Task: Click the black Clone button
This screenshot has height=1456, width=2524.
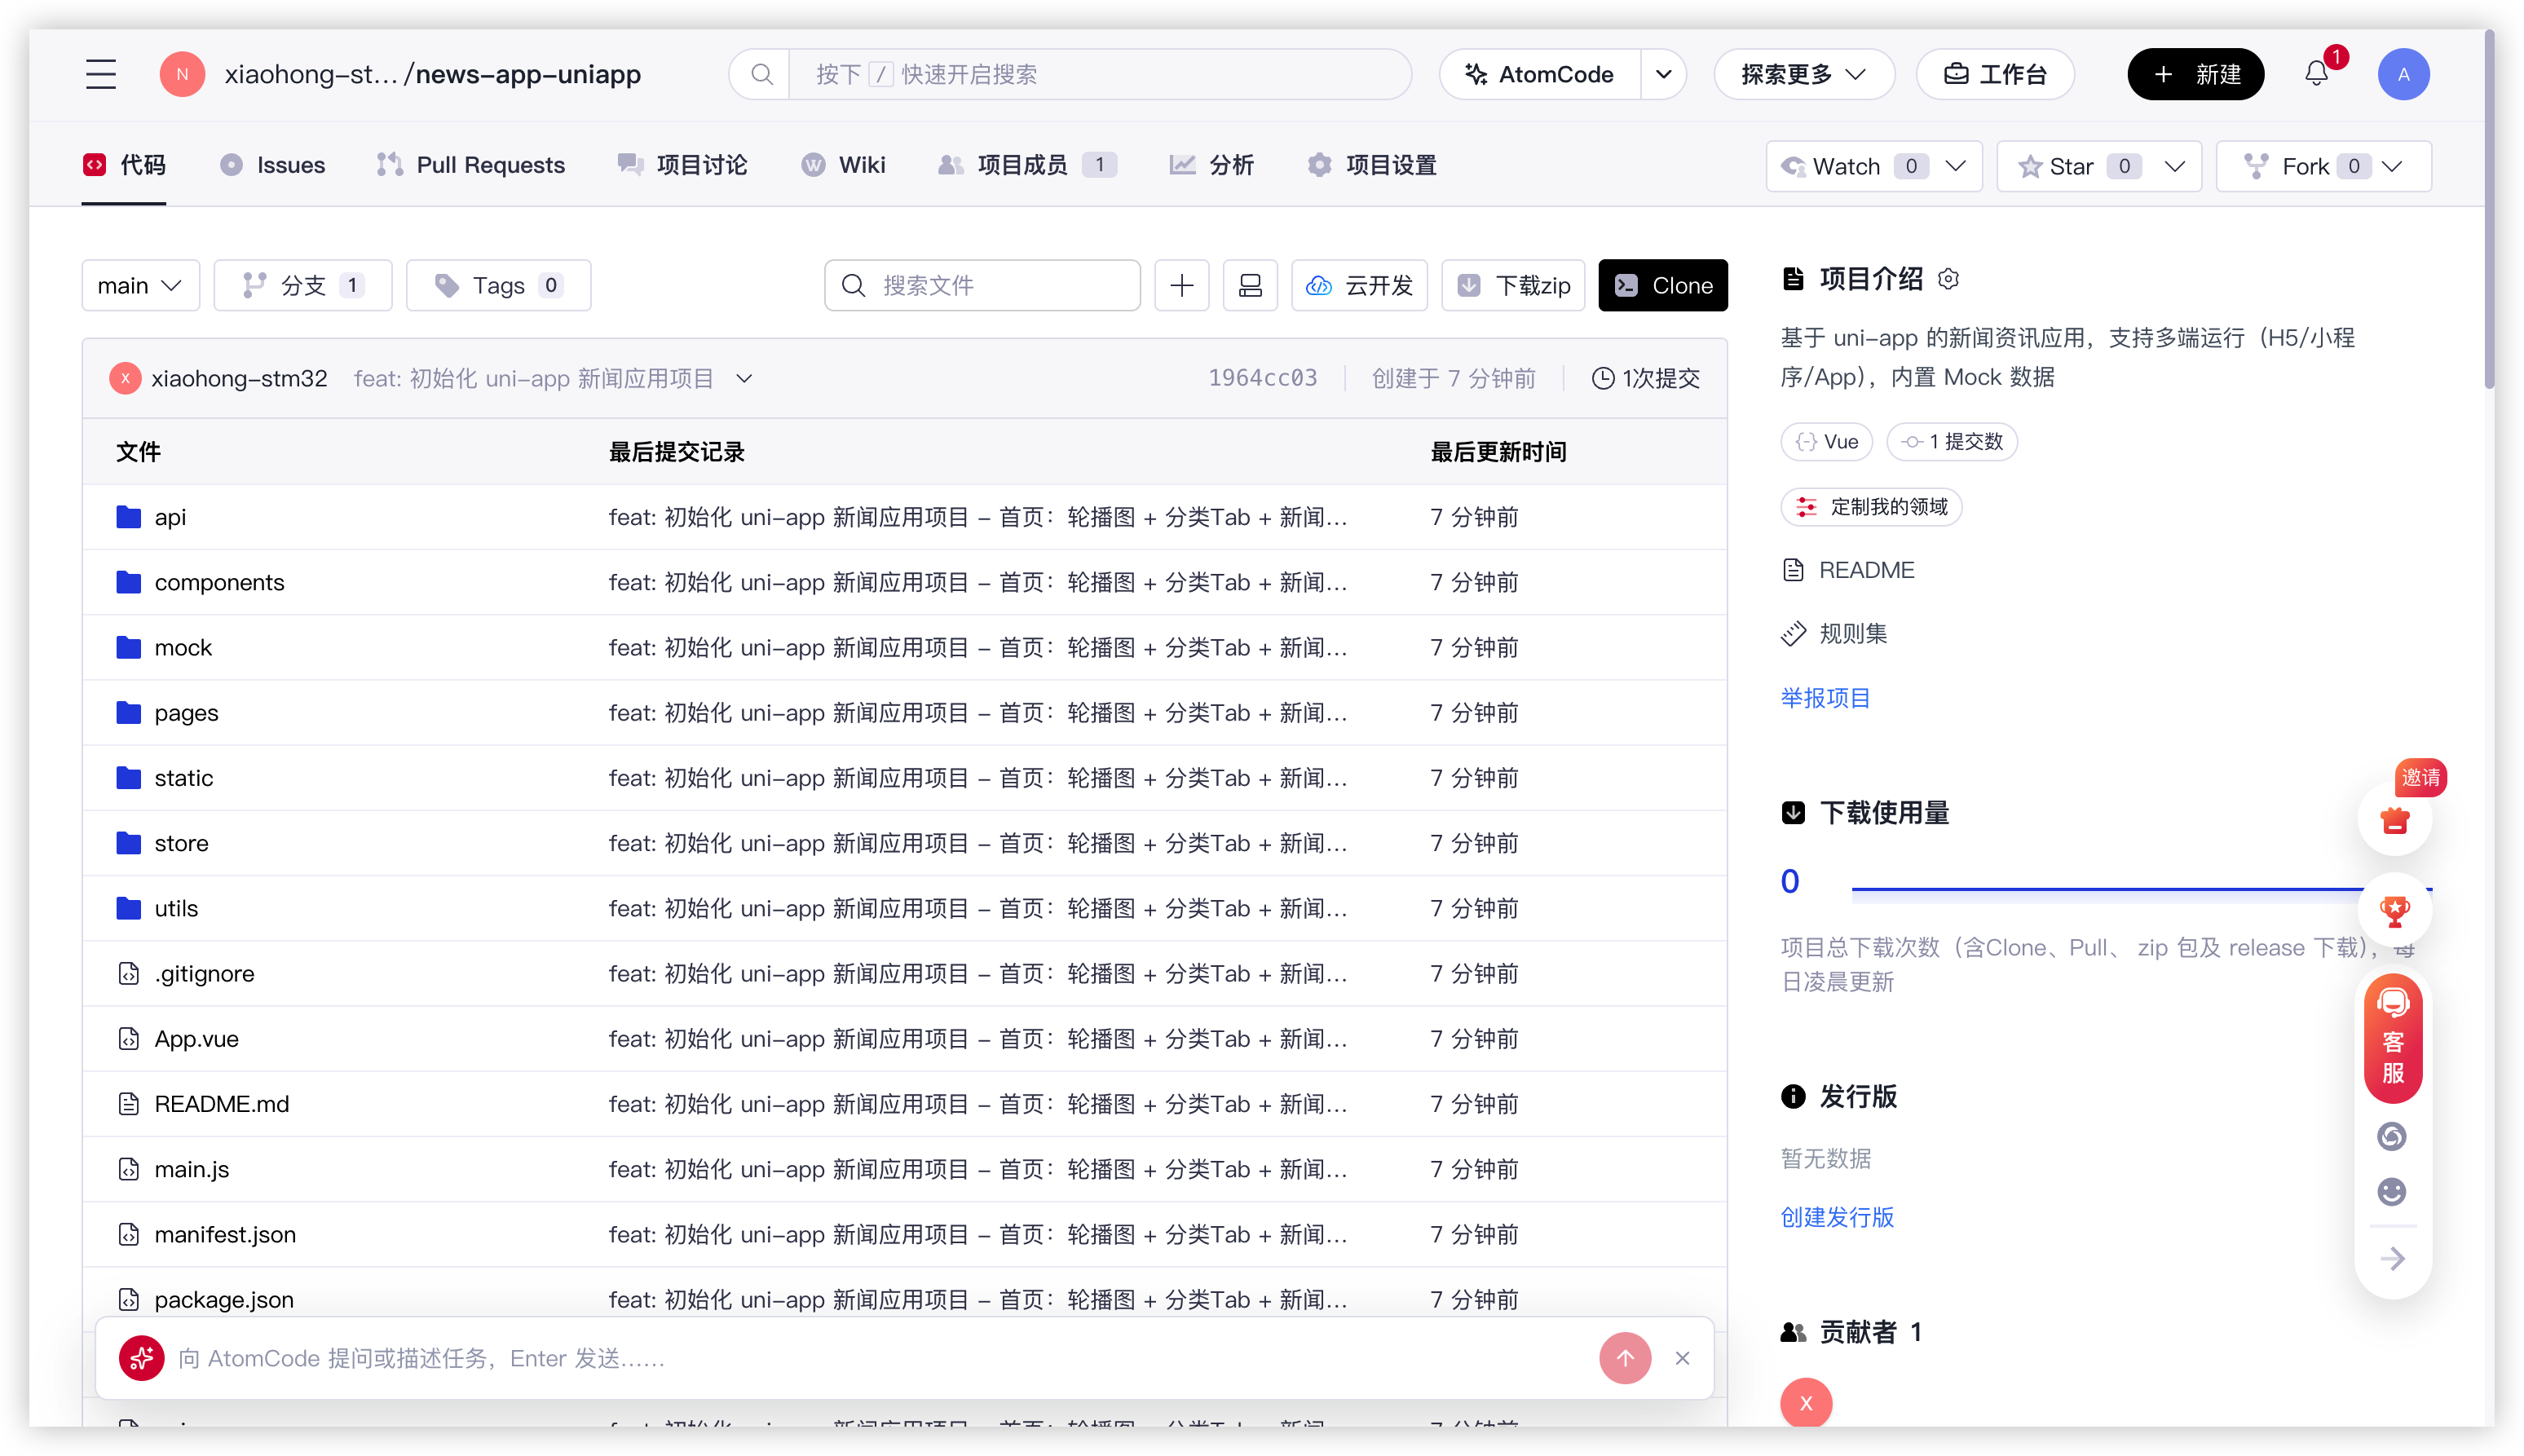Action: pyautogui.click(x=1662, y=286)
